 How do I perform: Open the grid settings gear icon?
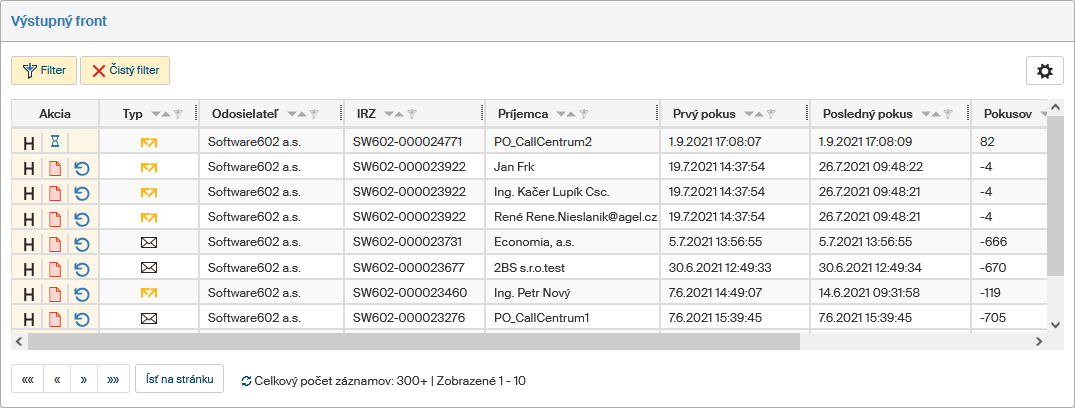(x=1045, y=71)
